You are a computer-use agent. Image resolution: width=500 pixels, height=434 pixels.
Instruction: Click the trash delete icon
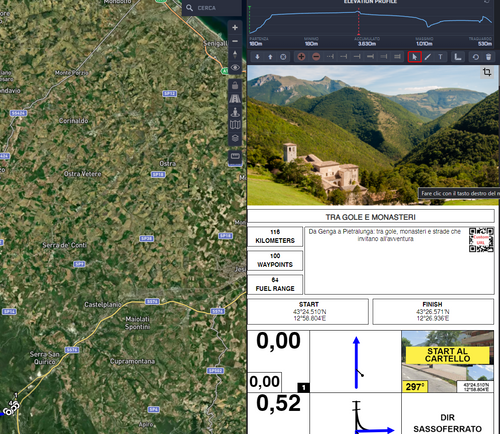(x=488, y=57)
